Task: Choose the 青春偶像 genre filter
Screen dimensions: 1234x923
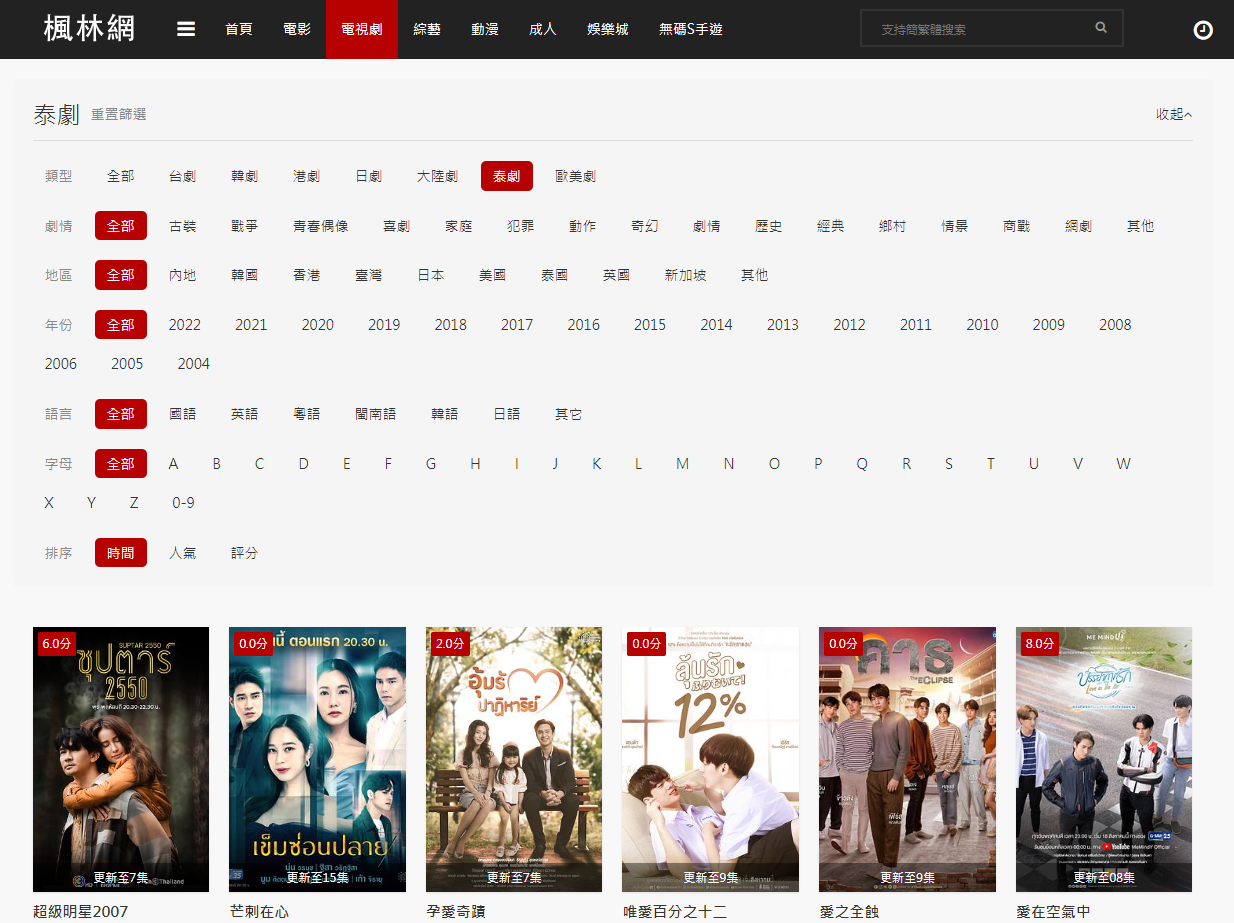Action: click(x=320, y=226)
